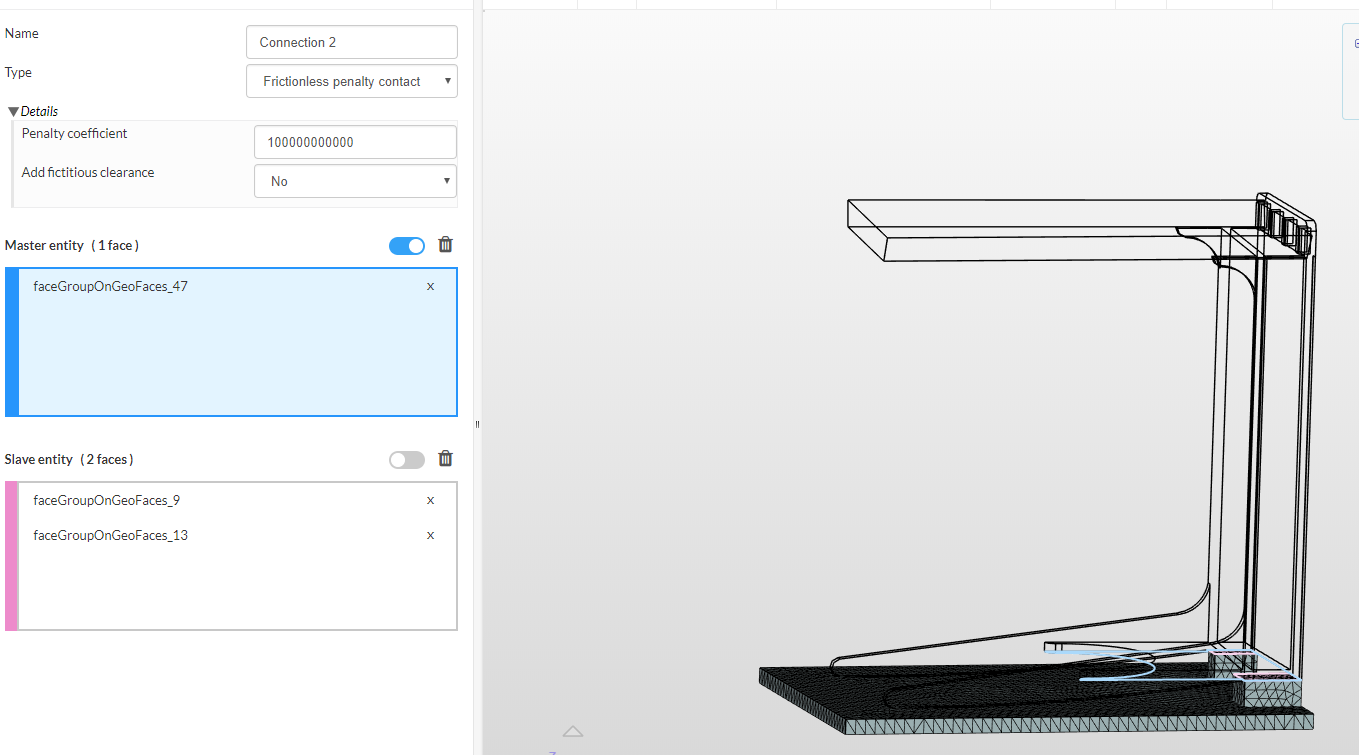
Task: Click the Add fictitious clearance label
Action: coord(88,172)
